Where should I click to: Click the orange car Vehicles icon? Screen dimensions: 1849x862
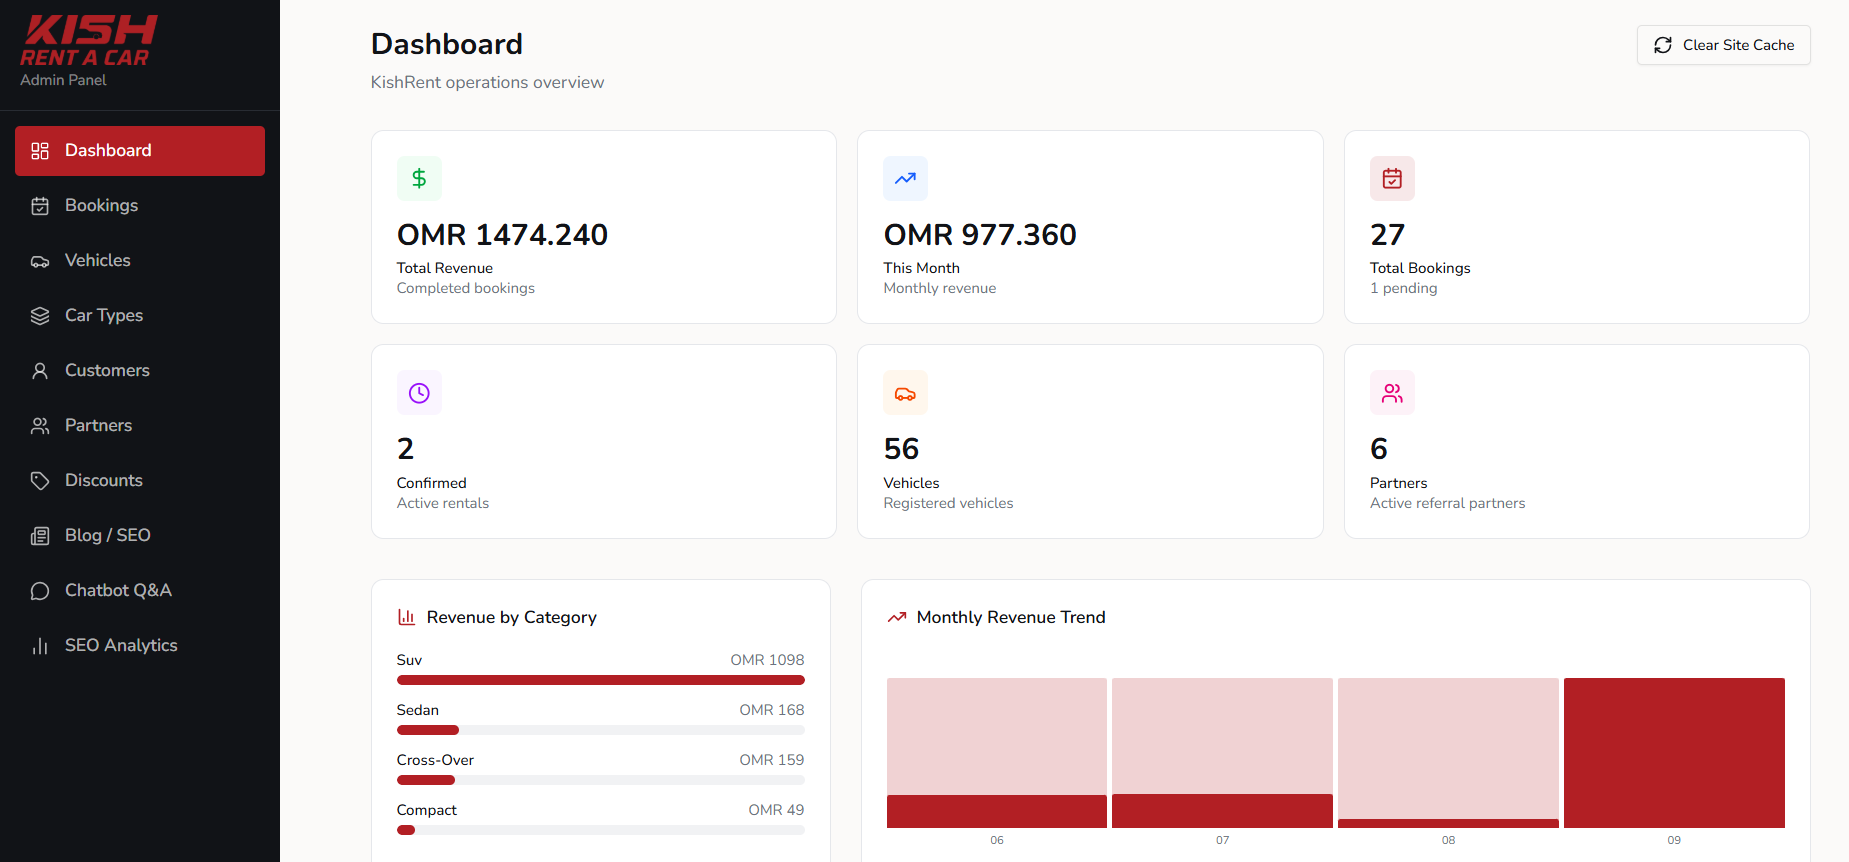tap(905, 393)
